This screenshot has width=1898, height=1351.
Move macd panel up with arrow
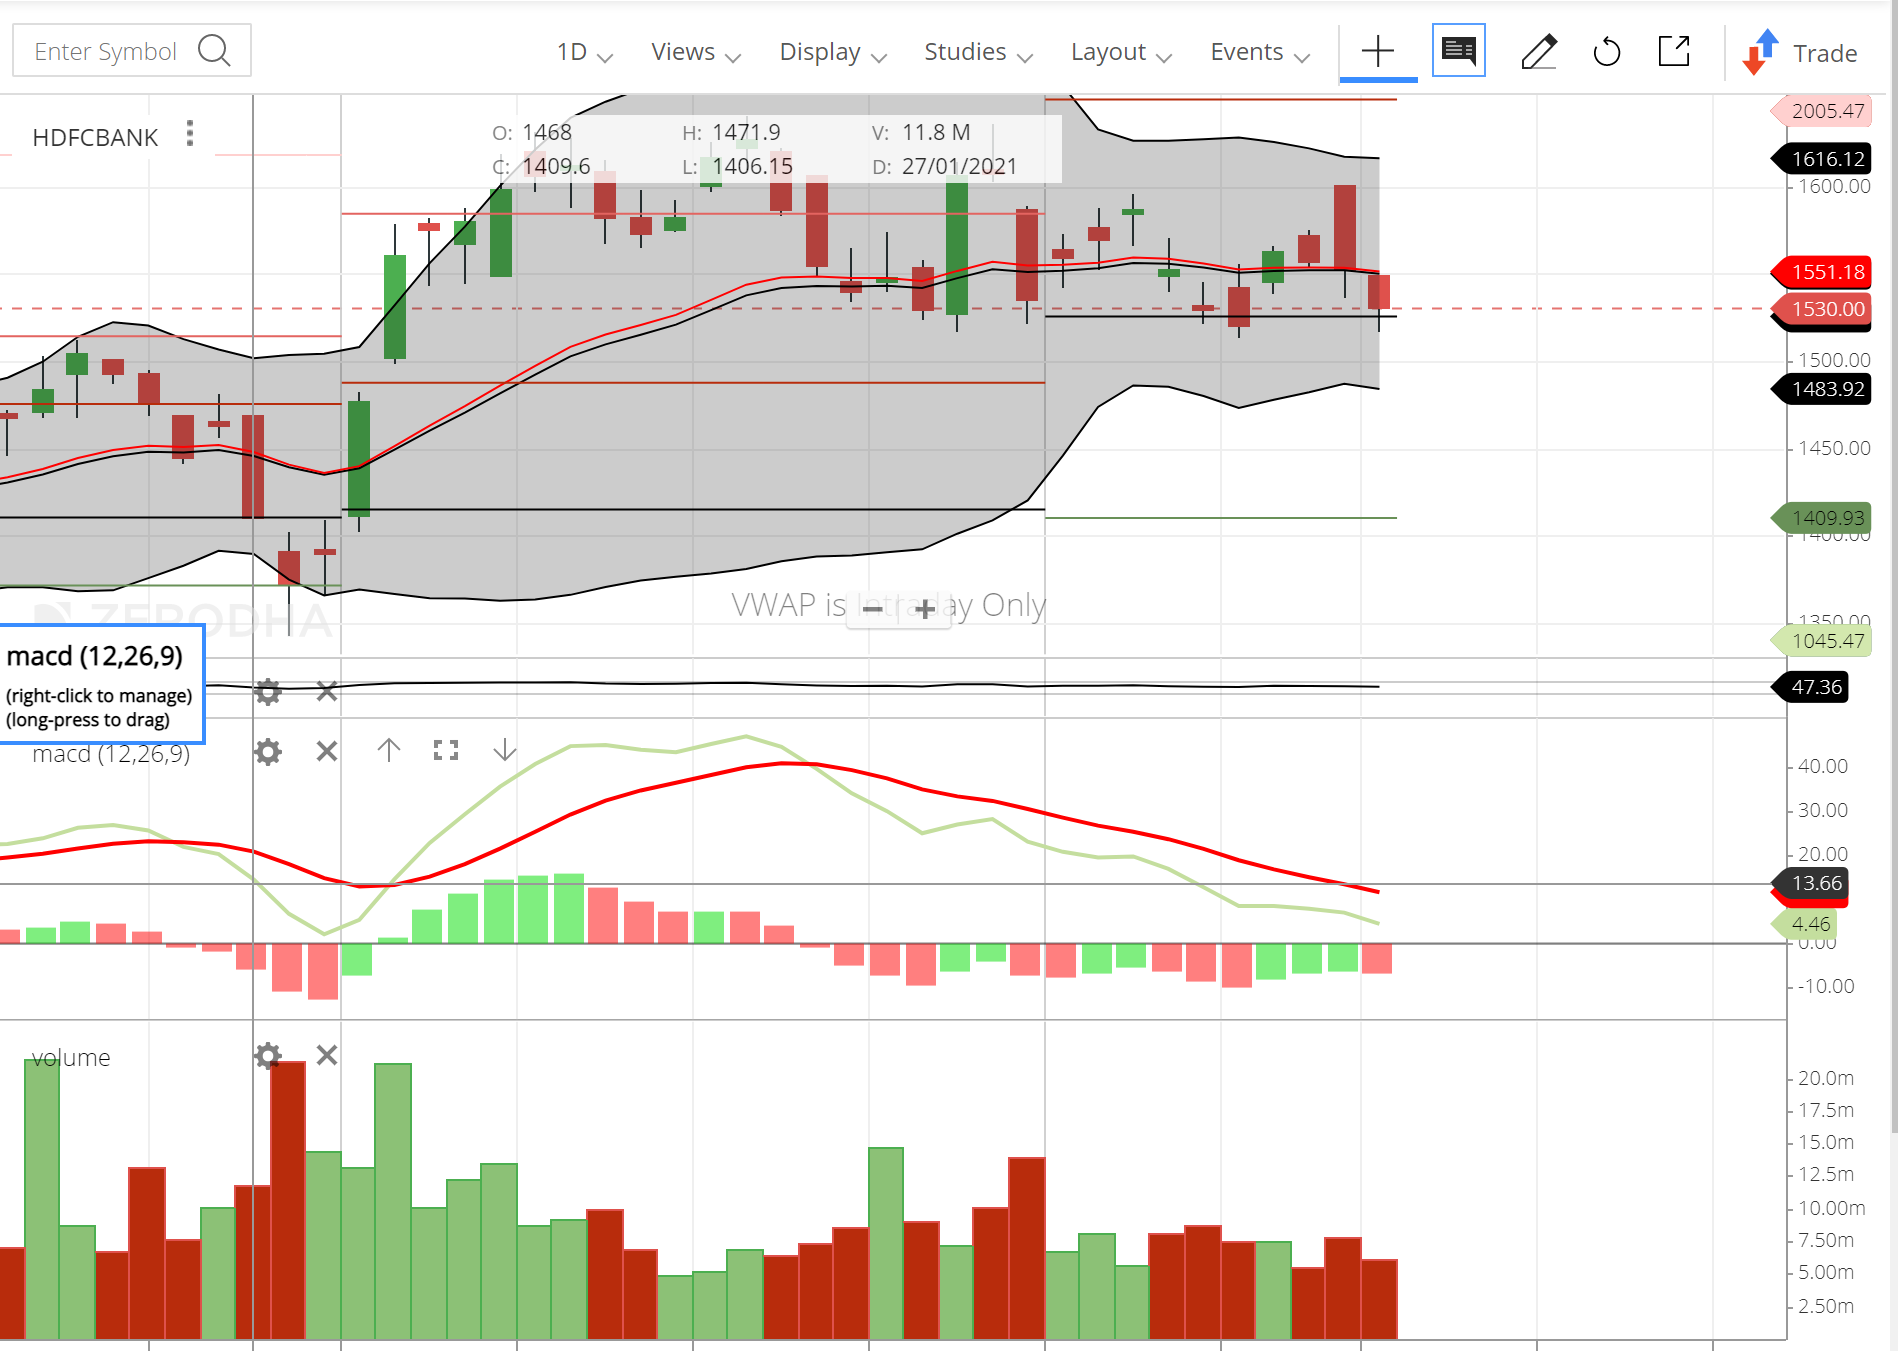pos(389,750)
